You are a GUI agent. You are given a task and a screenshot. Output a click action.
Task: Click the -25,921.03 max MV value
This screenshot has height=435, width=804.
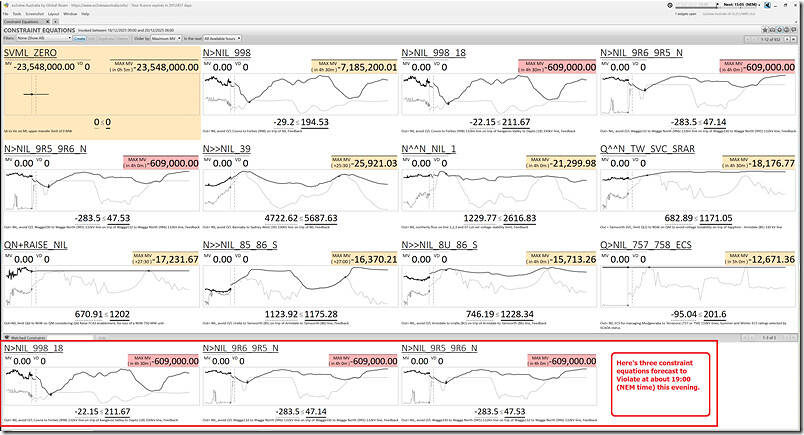(375, 163)
